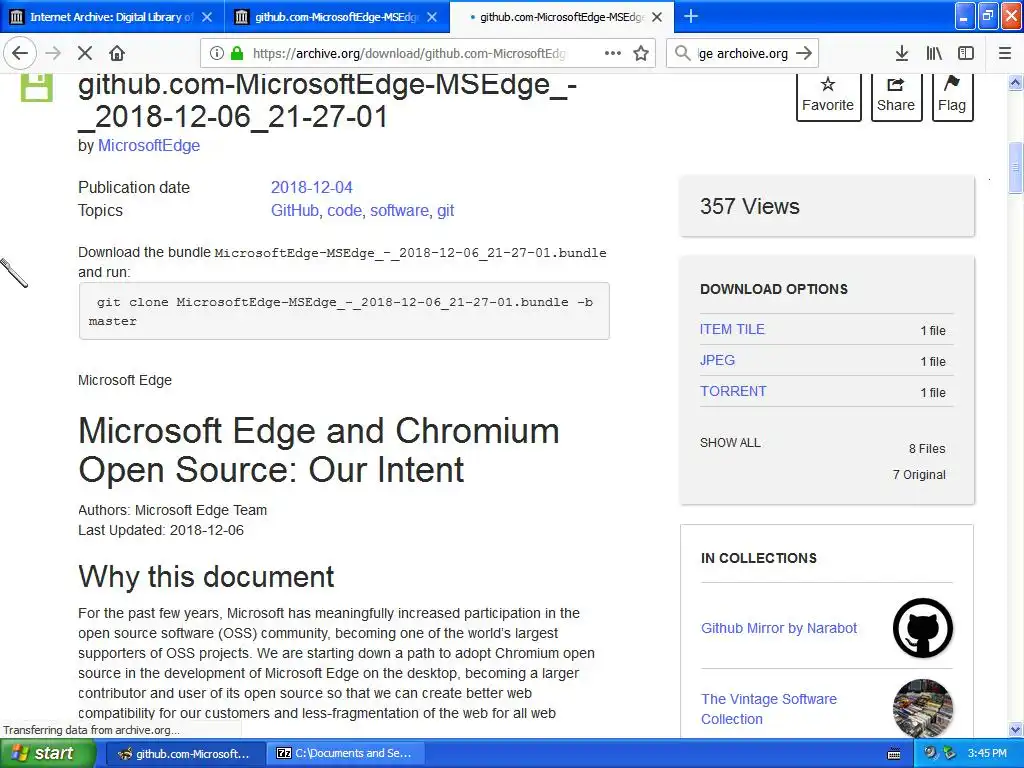1024x768 pixels.
Task: Click the vertical scrollbar thumb
Action: (1015, 168)
